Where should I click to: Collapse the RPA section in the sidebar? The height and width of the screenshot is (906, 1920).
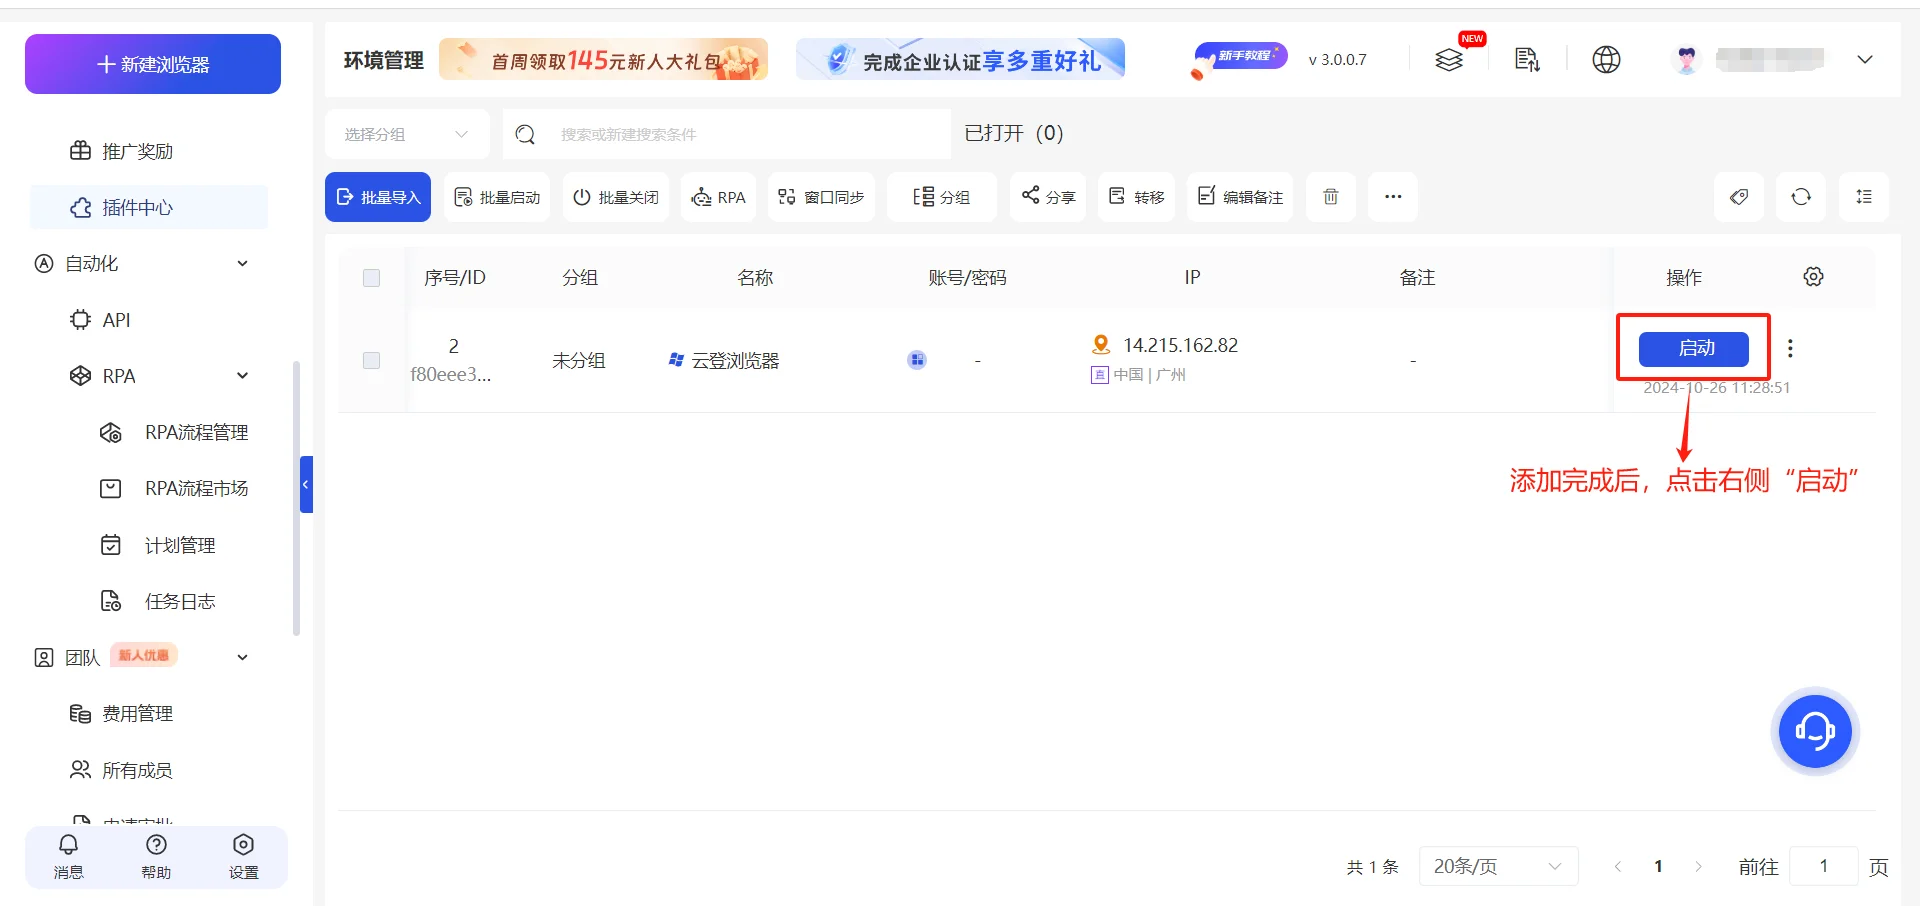[242, 375]
